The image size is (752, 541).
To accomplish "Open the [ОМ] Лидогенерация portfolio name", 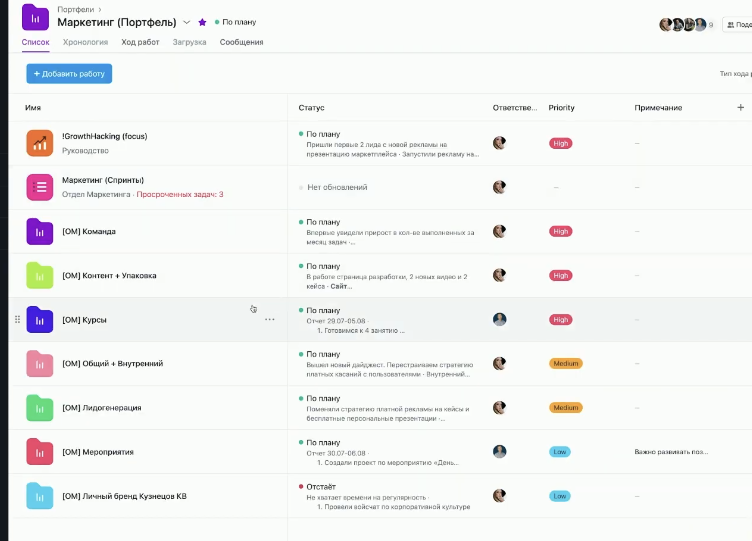I will click(102, 408).
